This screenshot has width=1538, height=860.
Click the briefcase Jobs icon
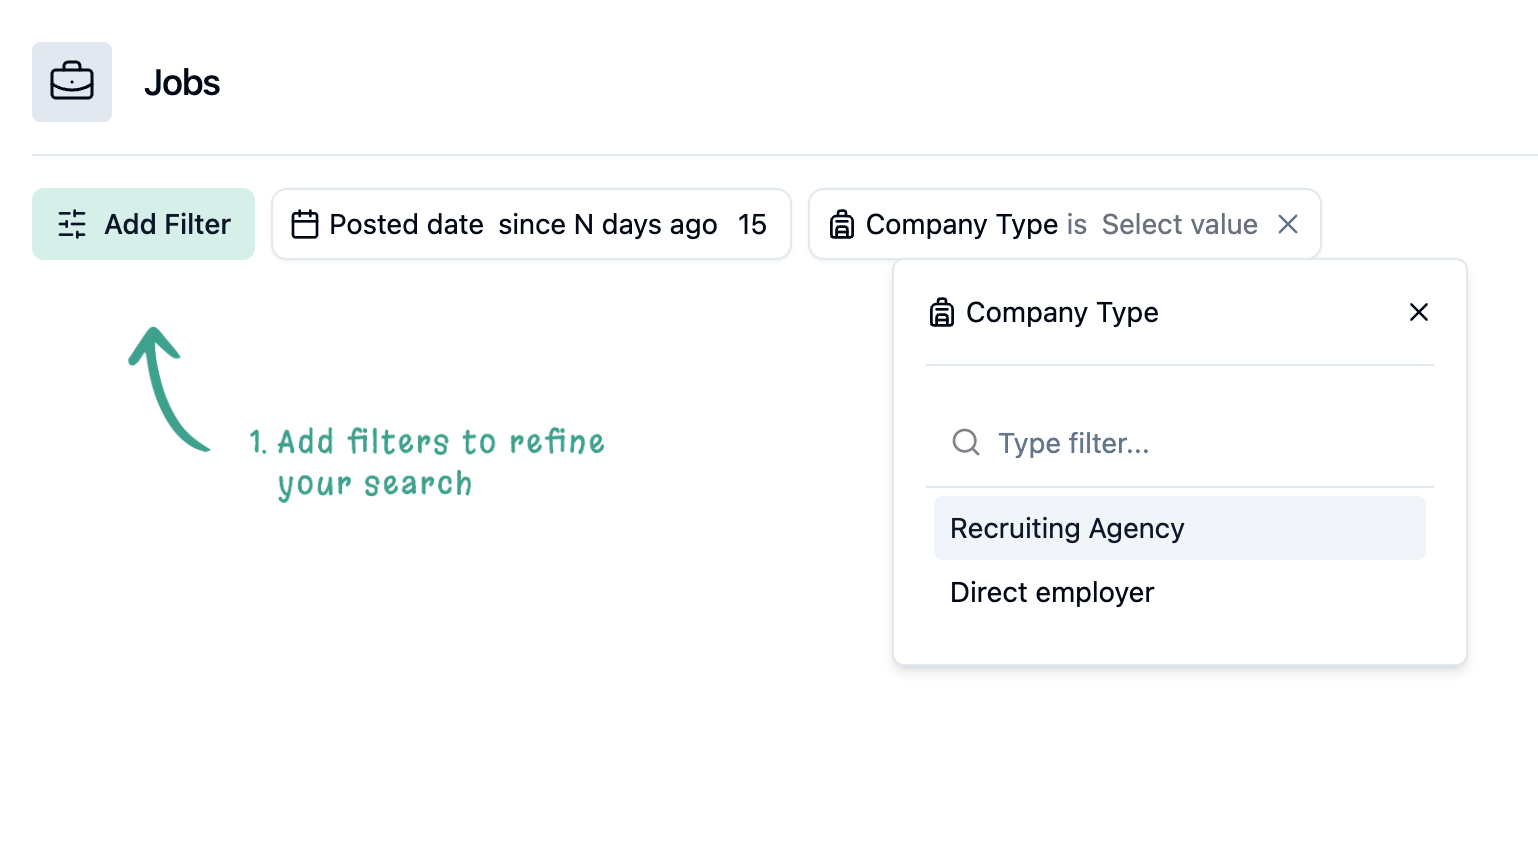coord(71,82)
